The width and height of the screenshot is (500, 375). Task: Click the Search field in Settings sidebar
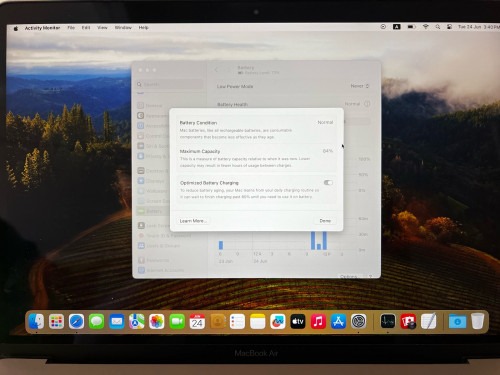[170, 84]
